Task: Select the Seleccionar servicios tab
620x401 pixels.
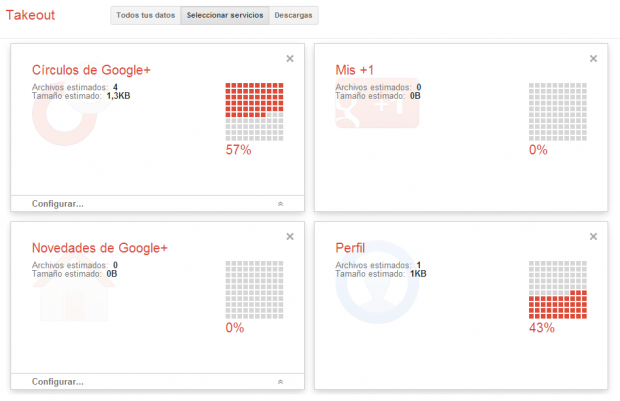Action: tap(225, 15)
